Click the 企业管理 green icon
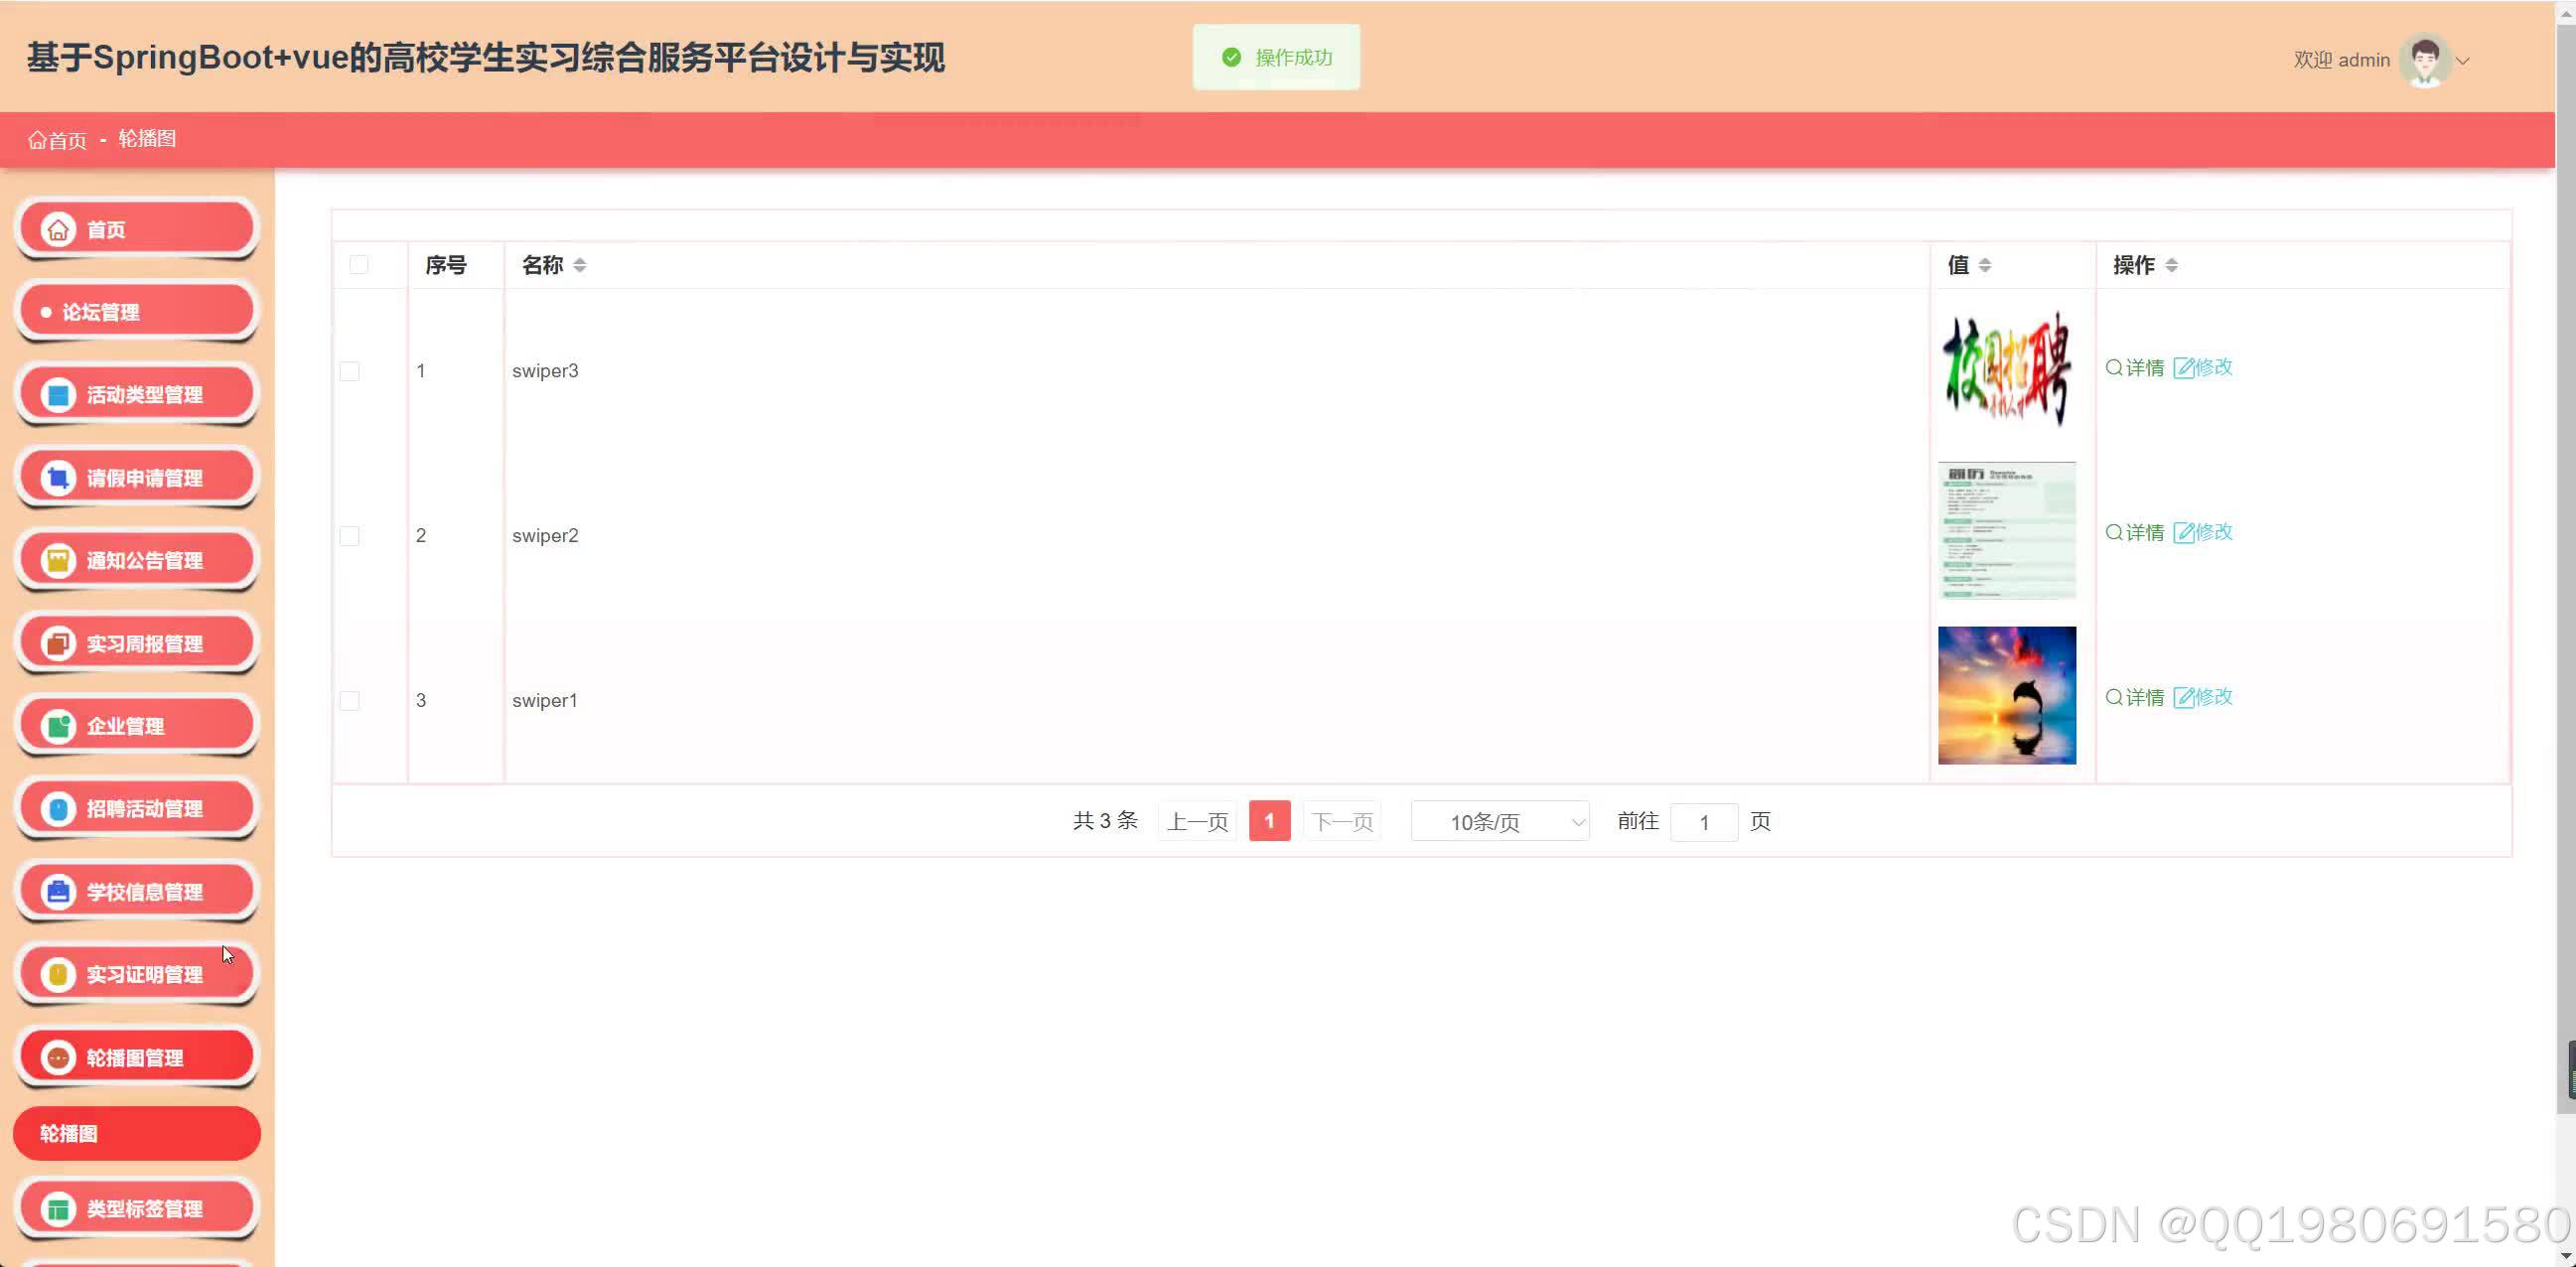2576x1267 pixels. click(x=58, y=726)
